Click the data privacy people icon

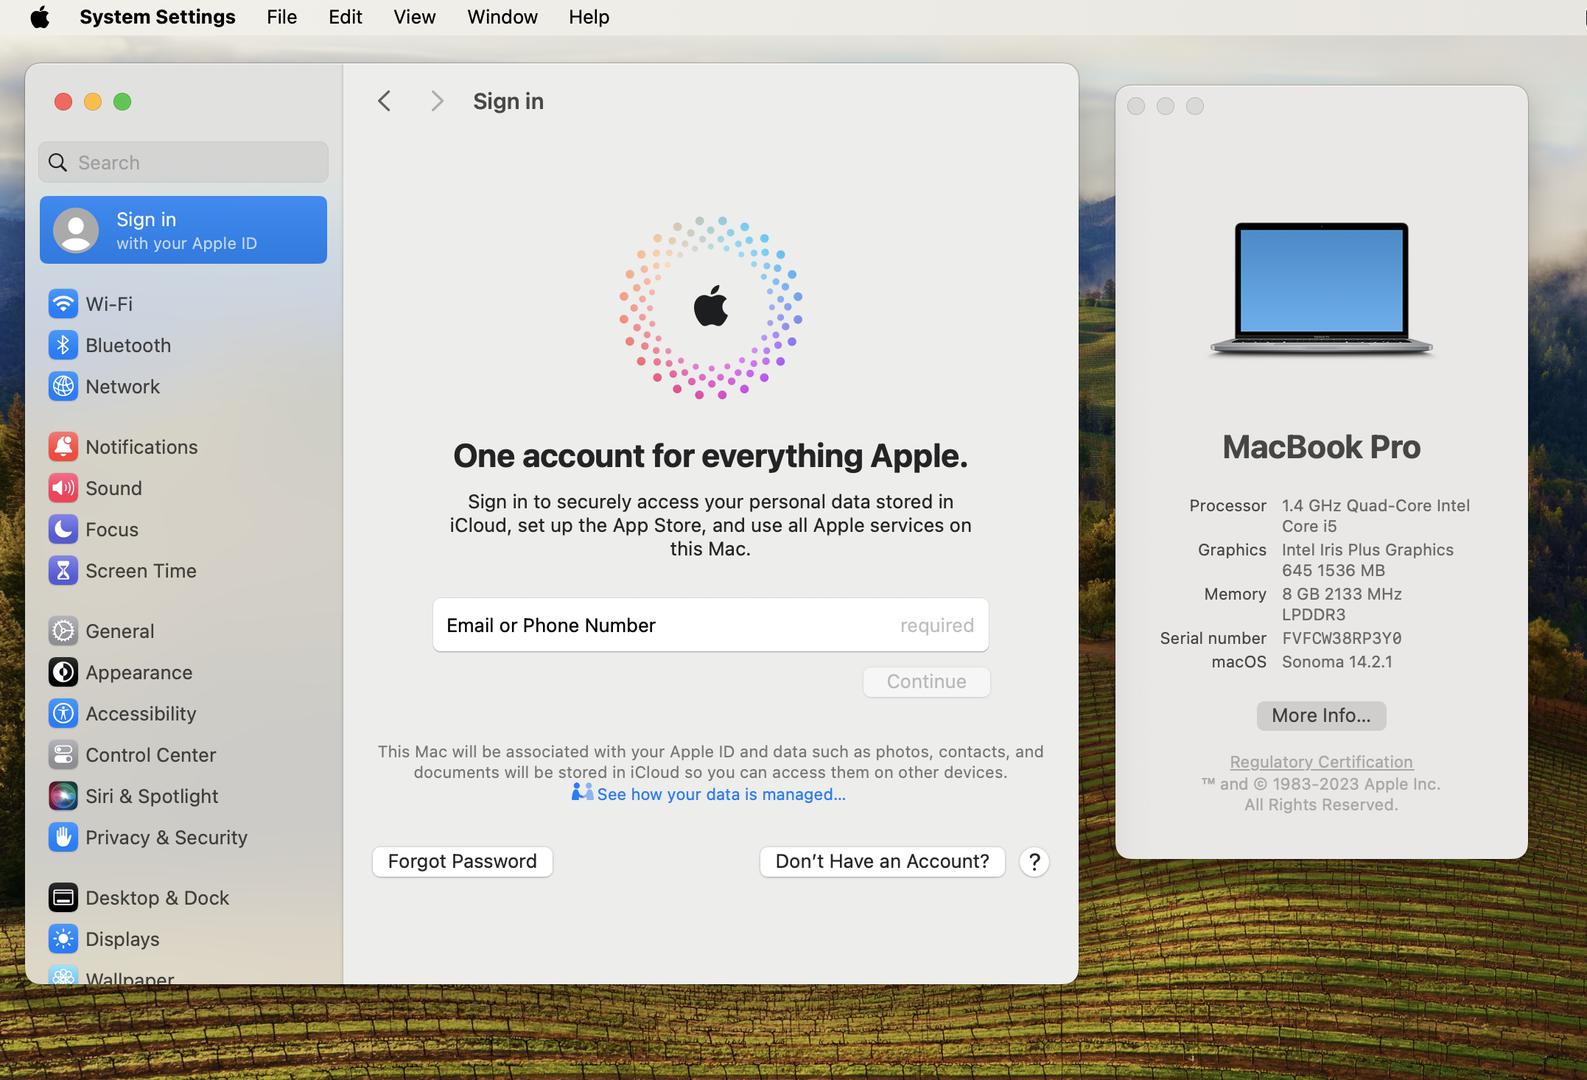click(x=582, y=792)
